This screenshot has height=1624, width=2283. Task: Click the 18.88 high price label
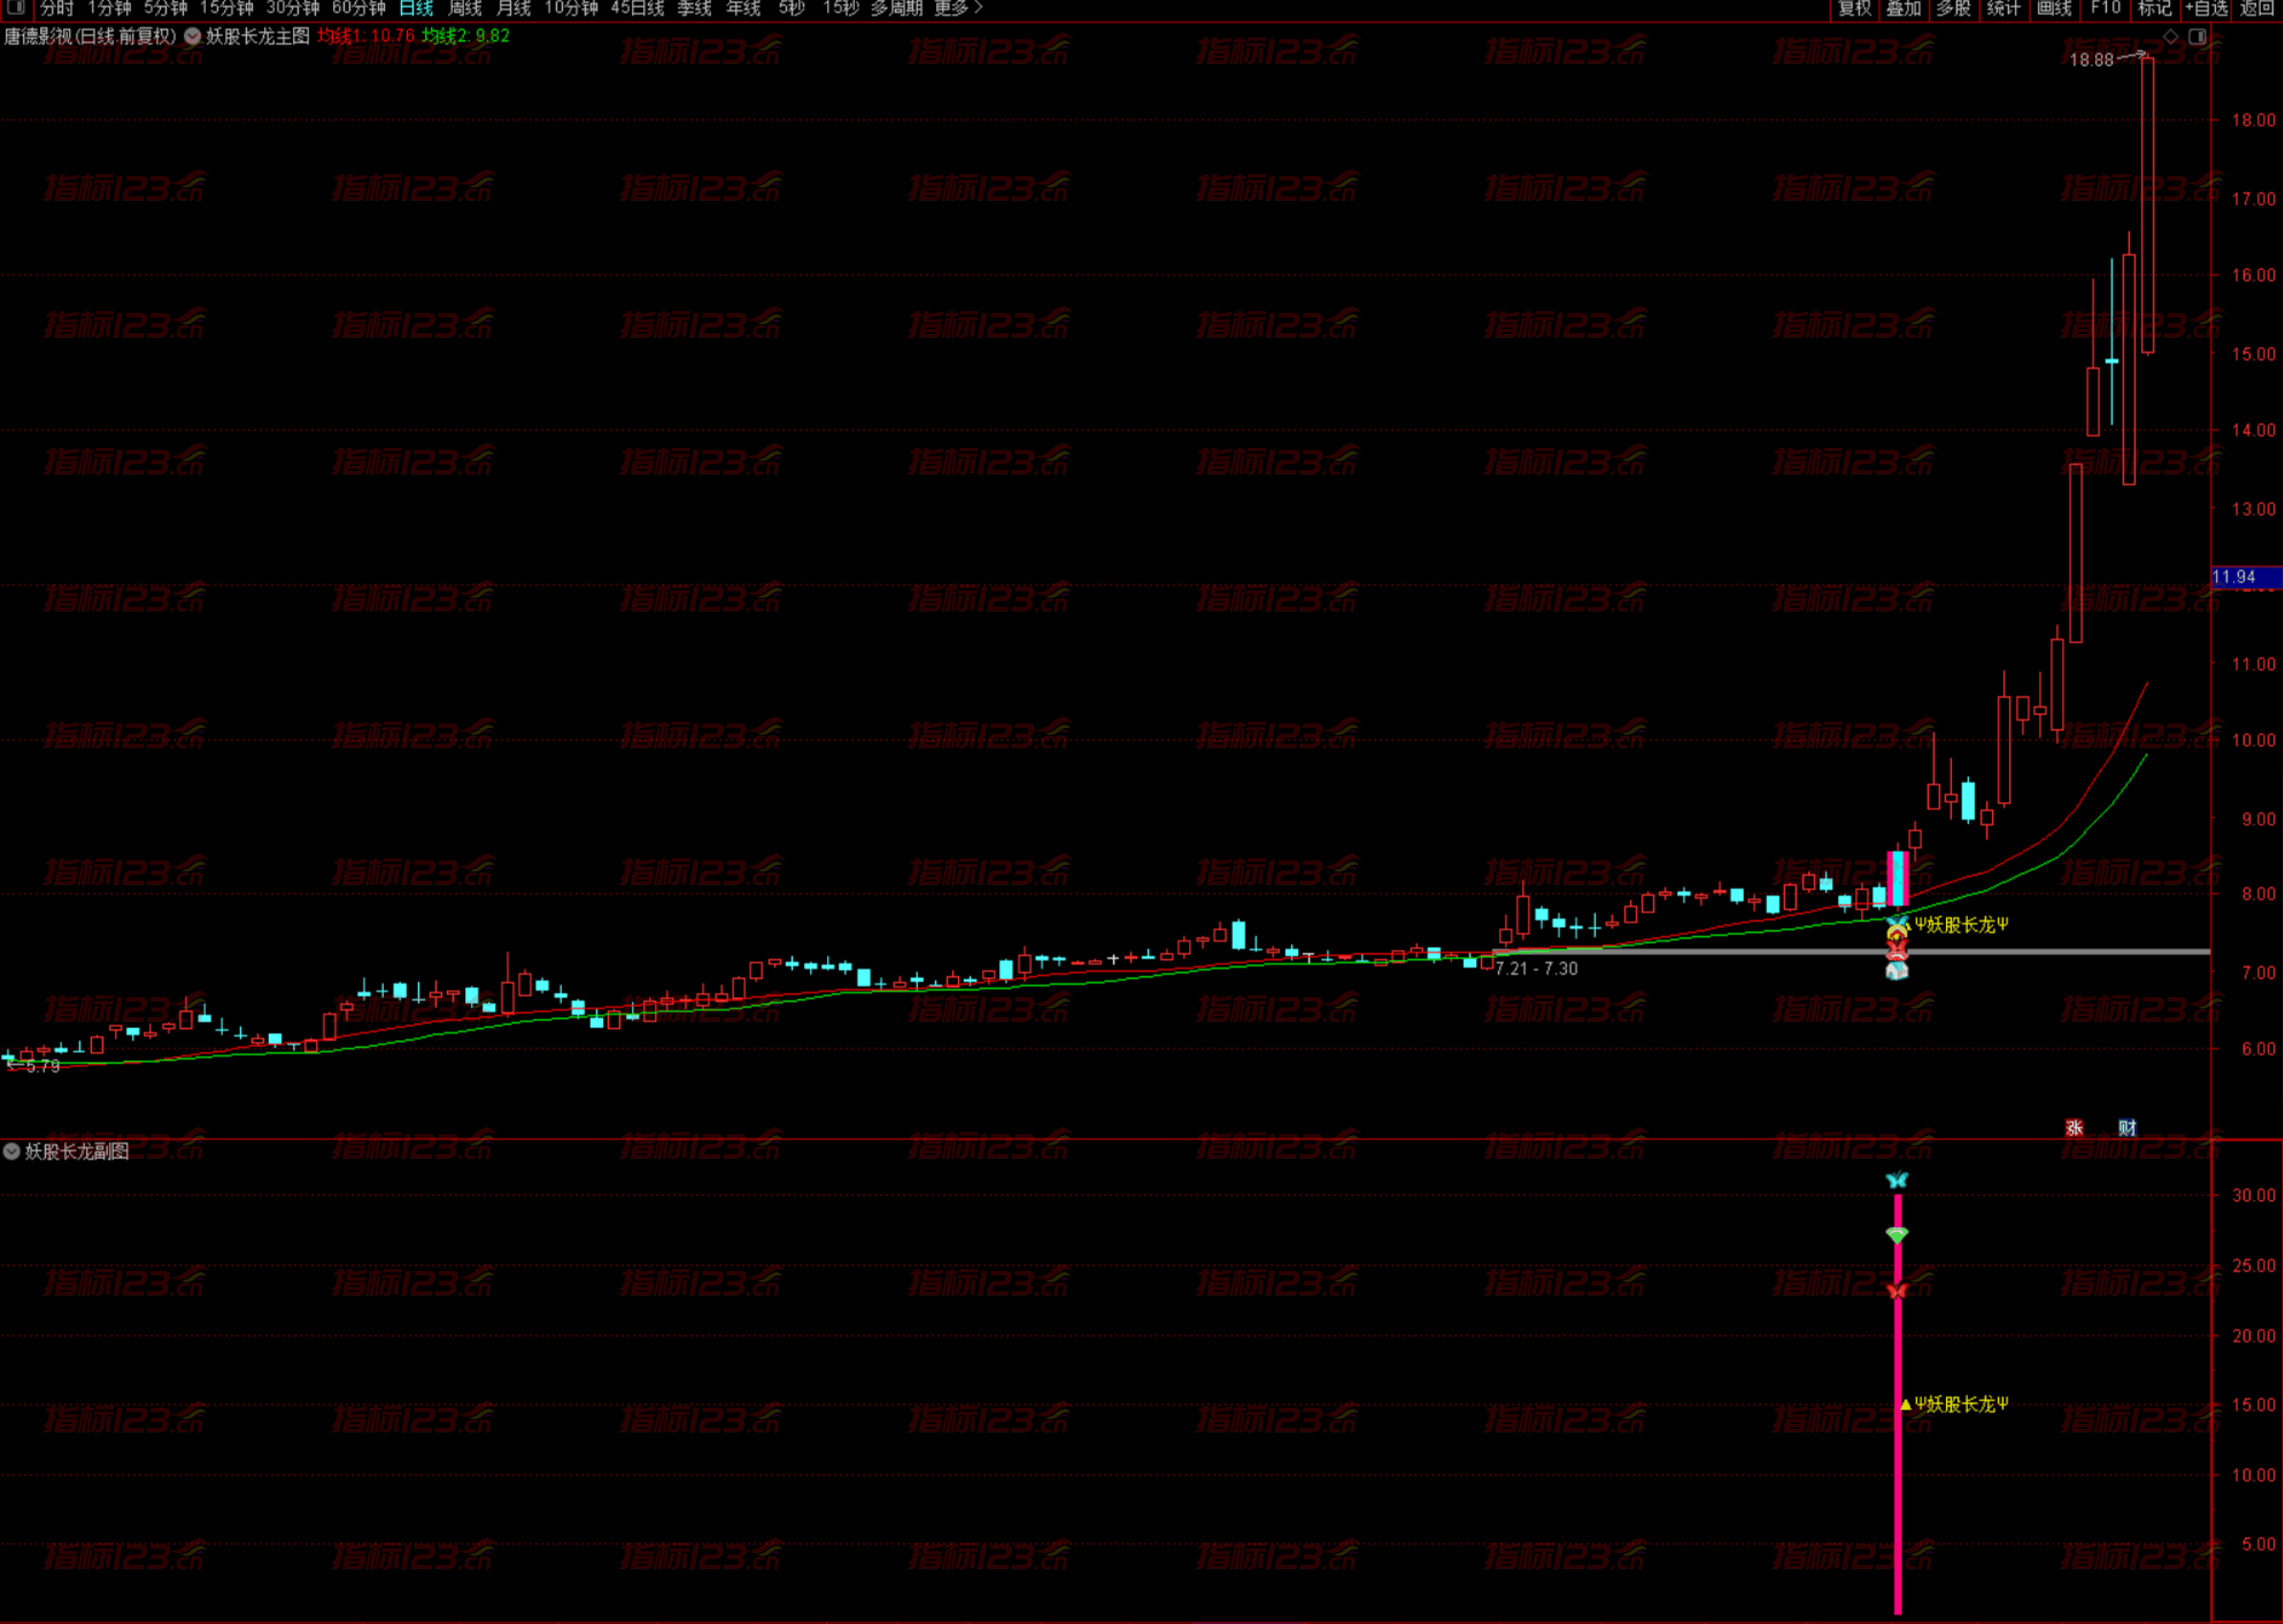click(2091, 60)
